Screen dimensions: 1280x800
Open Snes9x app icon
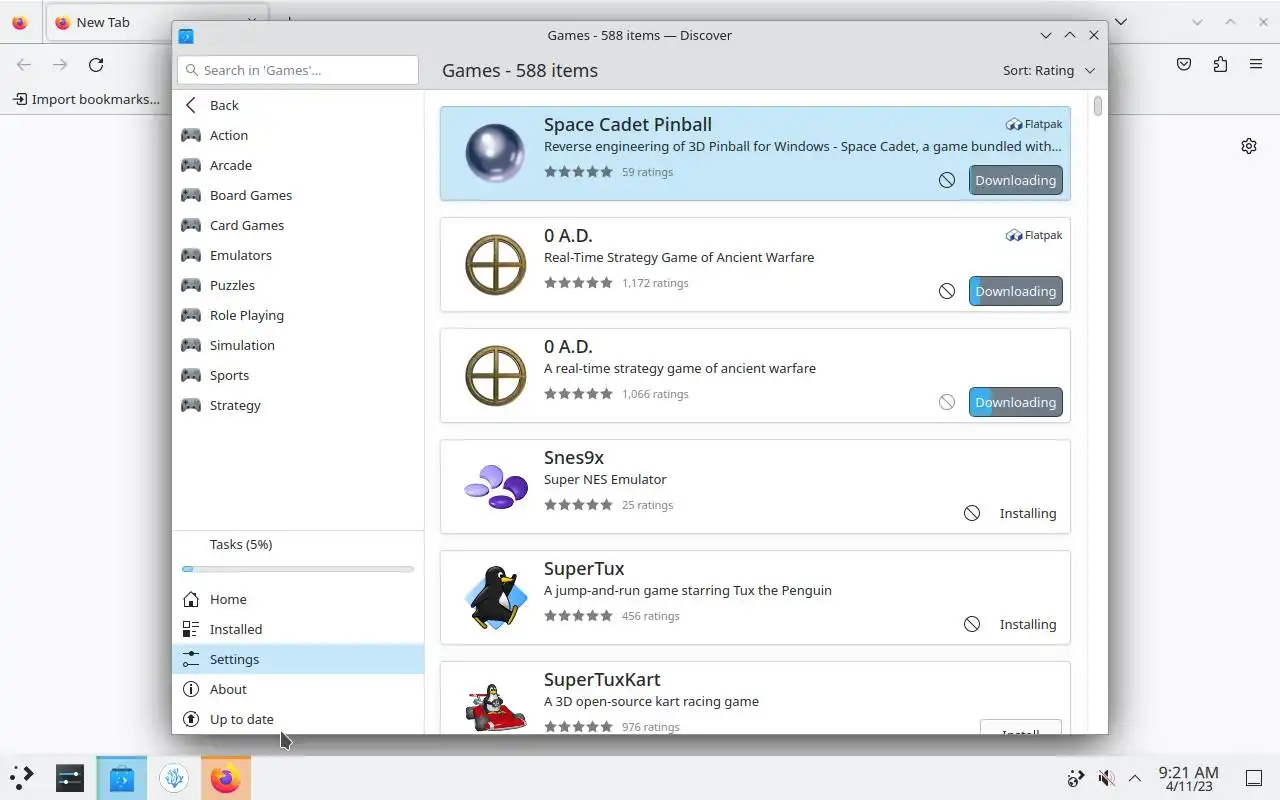point(495,486)
